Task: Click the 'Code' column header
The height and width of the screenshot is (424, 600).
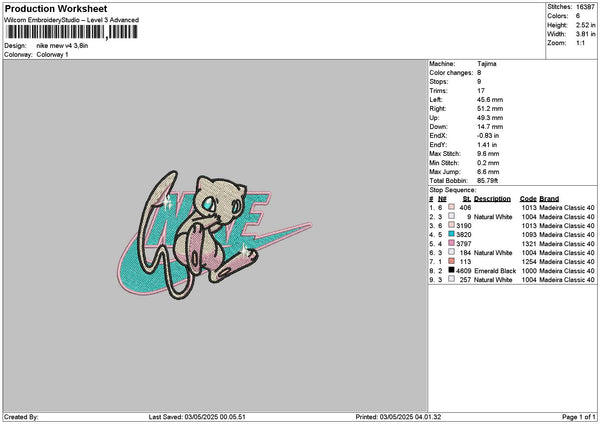Action: (x=528, y=199)
